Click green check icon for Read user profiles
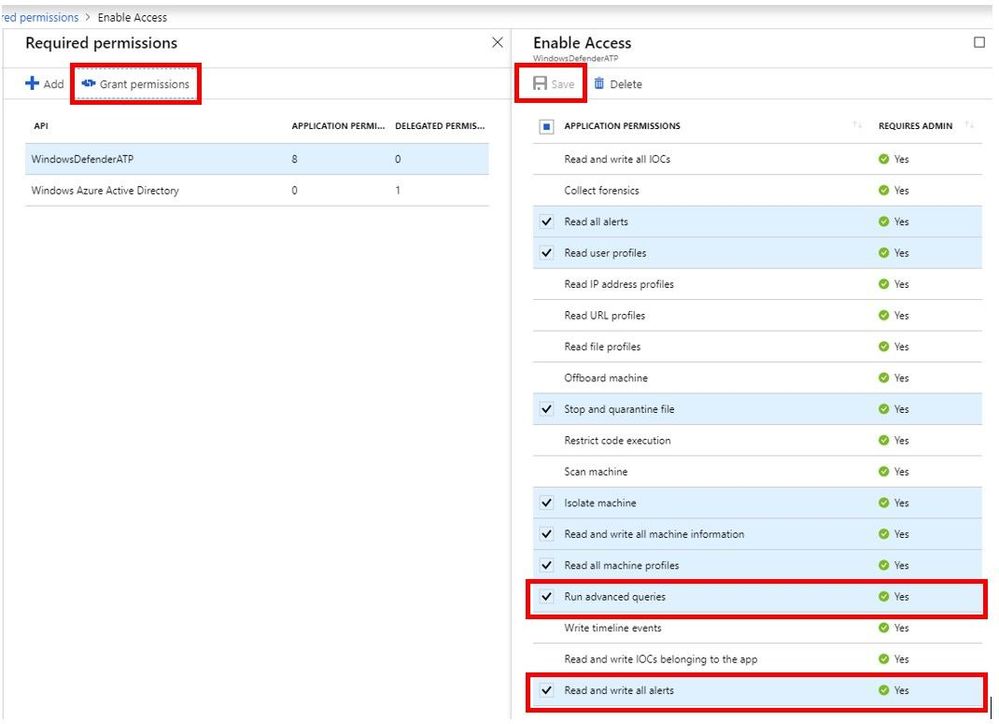This screenshot has width=999, height=724. 884,253
